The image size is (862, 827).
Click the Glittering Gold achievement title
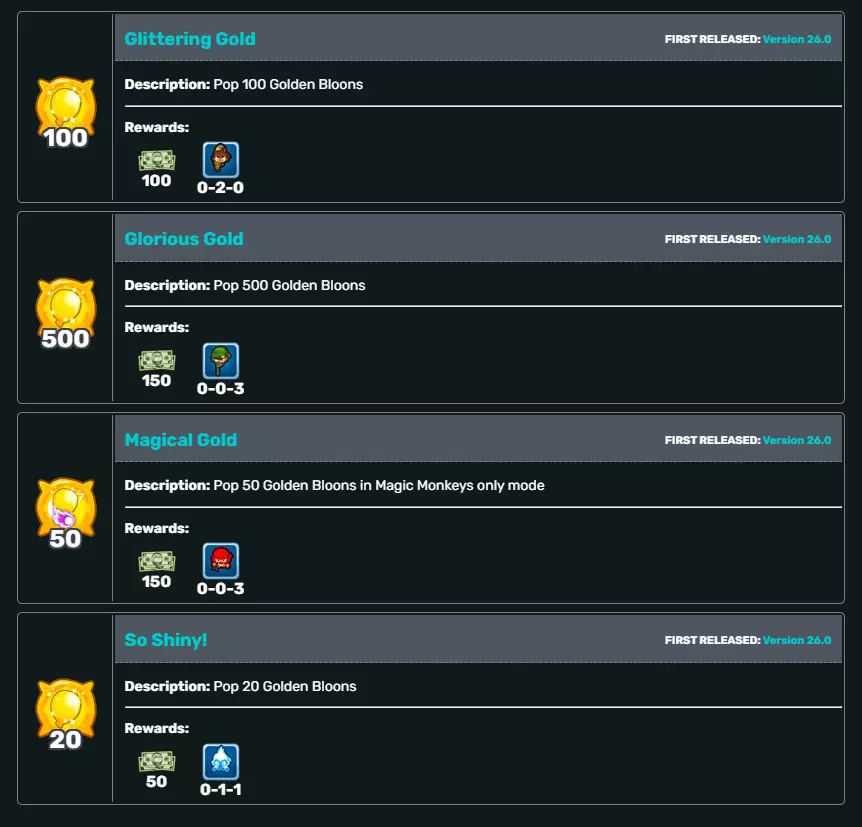pos(190,39)
